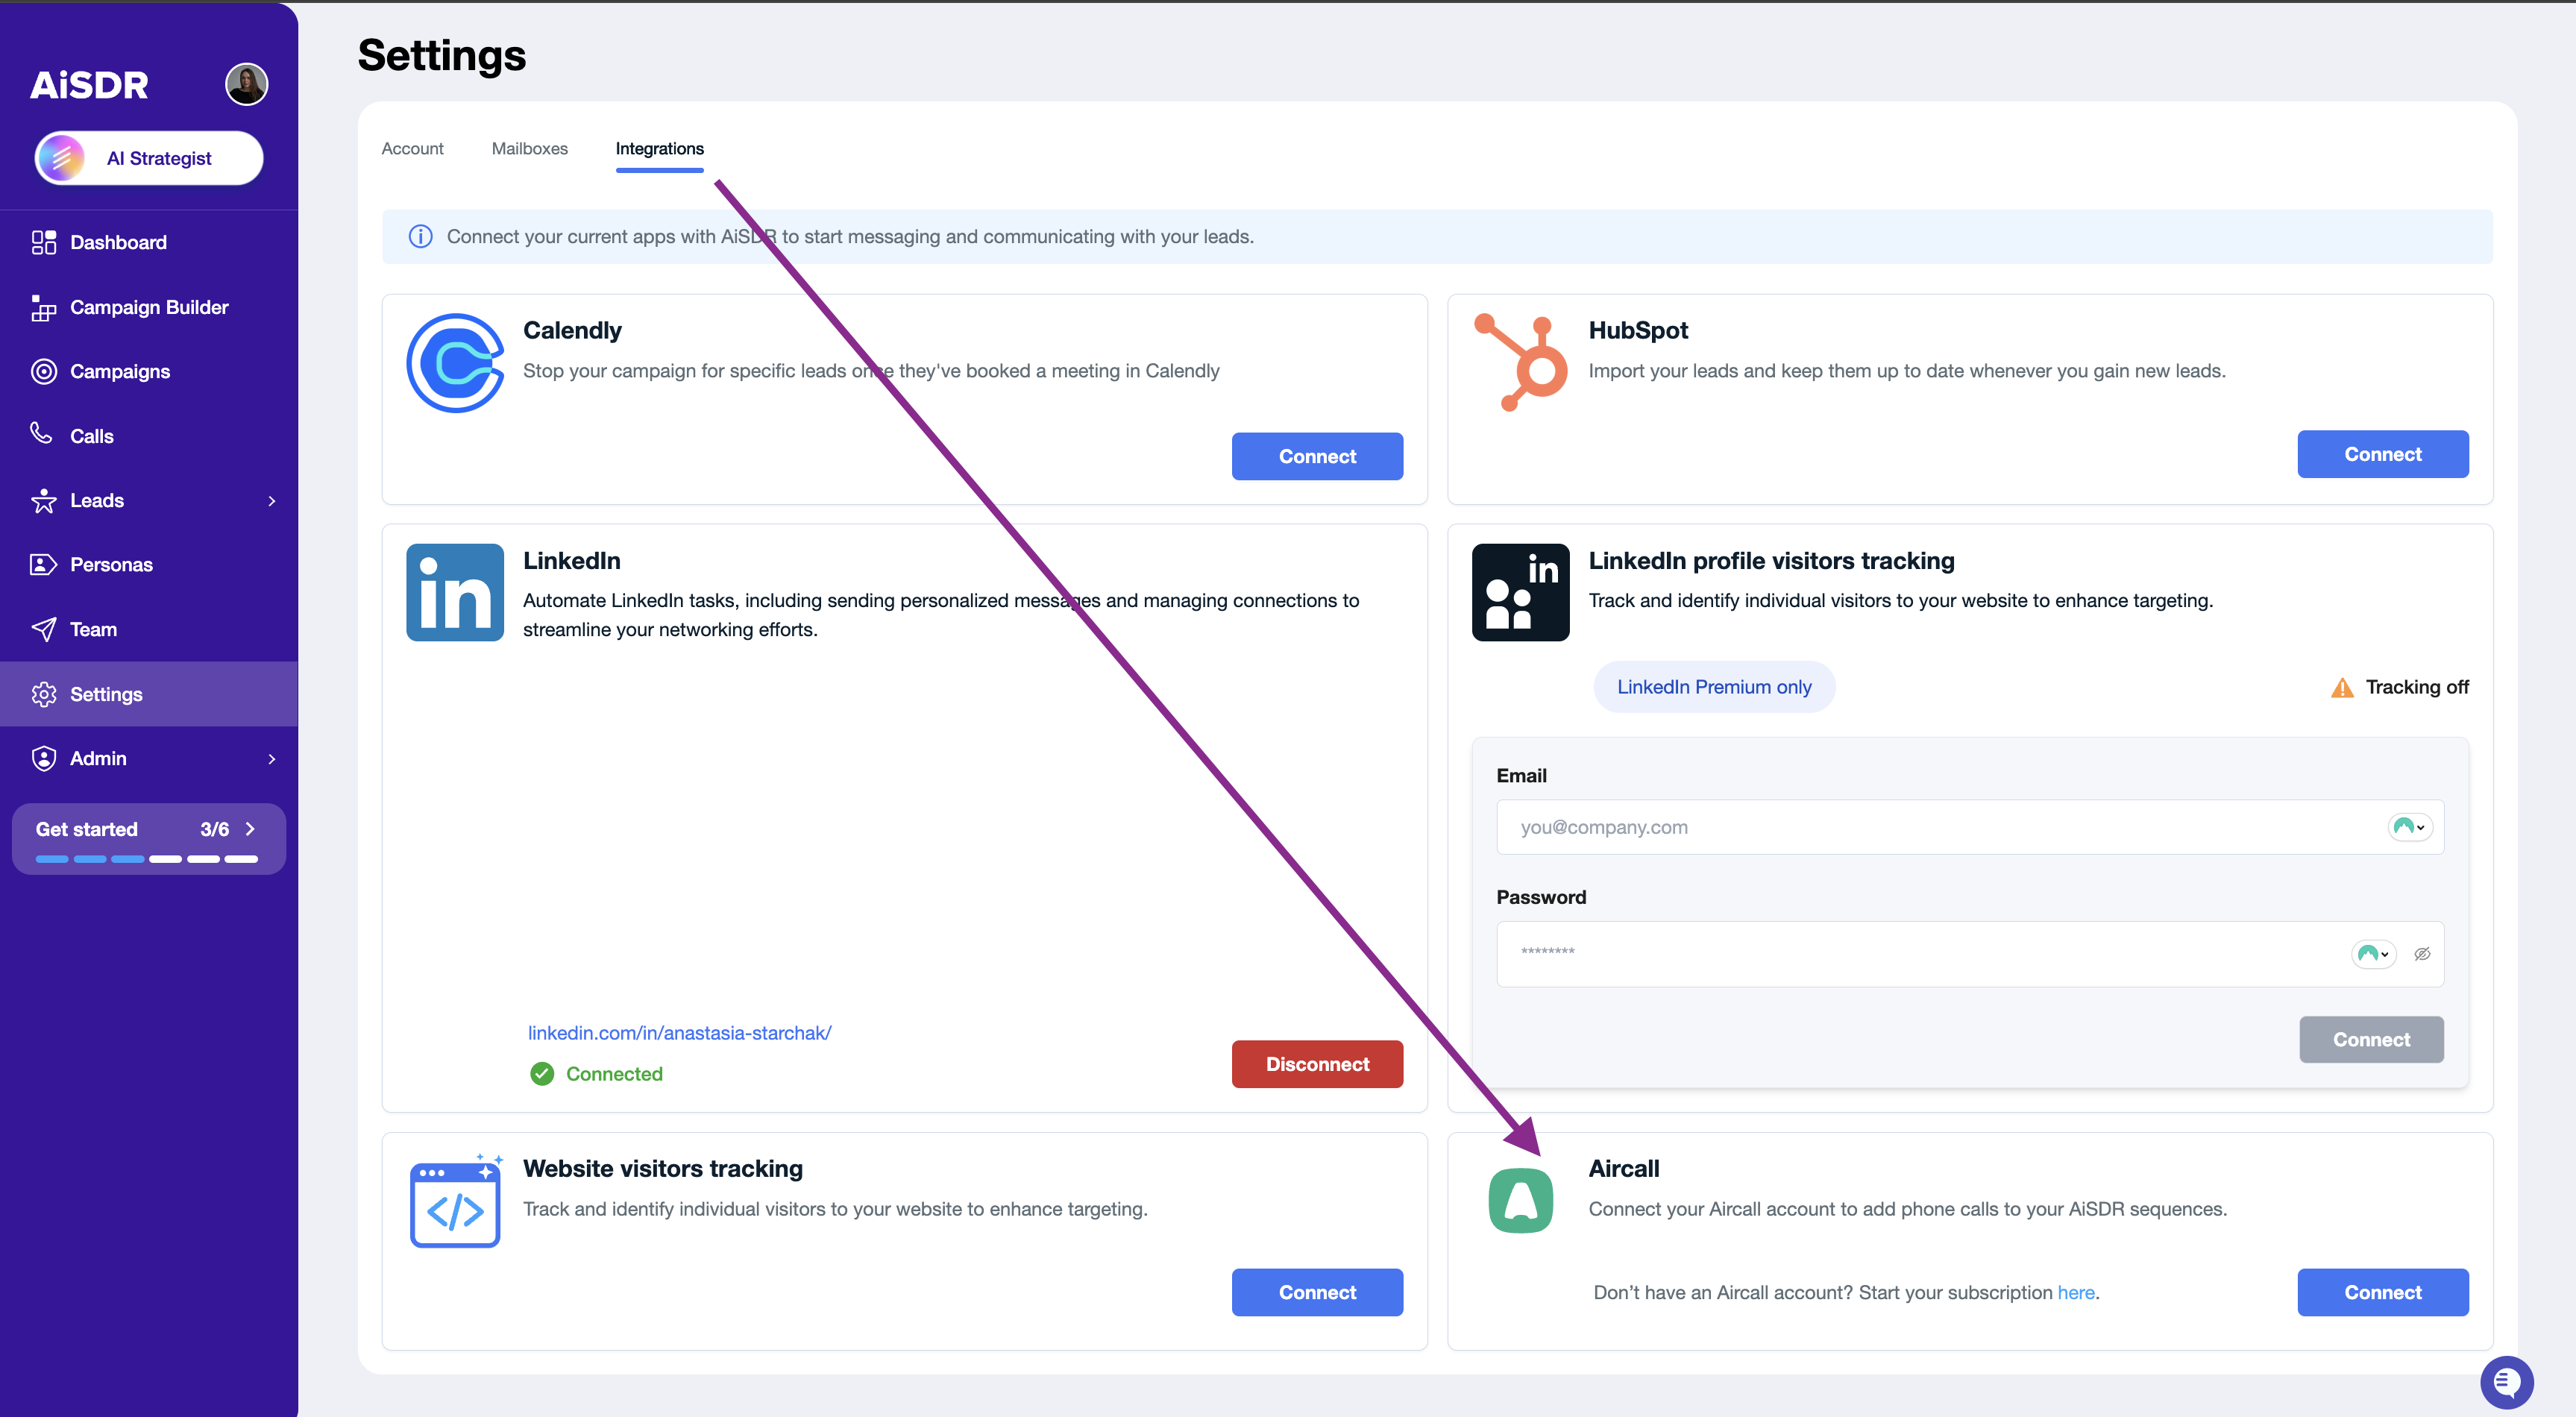
Task: Launch the AI Strategist button
Action: (x=149, y=158)
